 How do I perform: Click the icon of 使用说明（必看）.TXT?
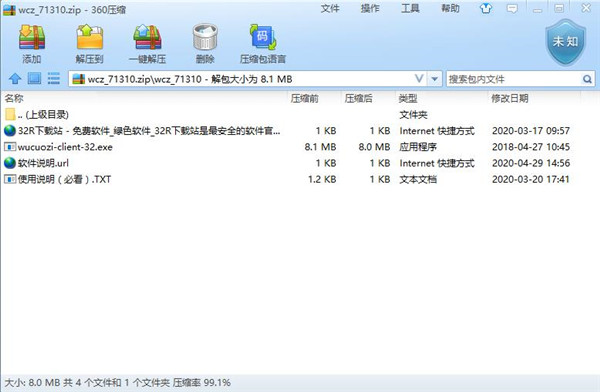(10, 179)
